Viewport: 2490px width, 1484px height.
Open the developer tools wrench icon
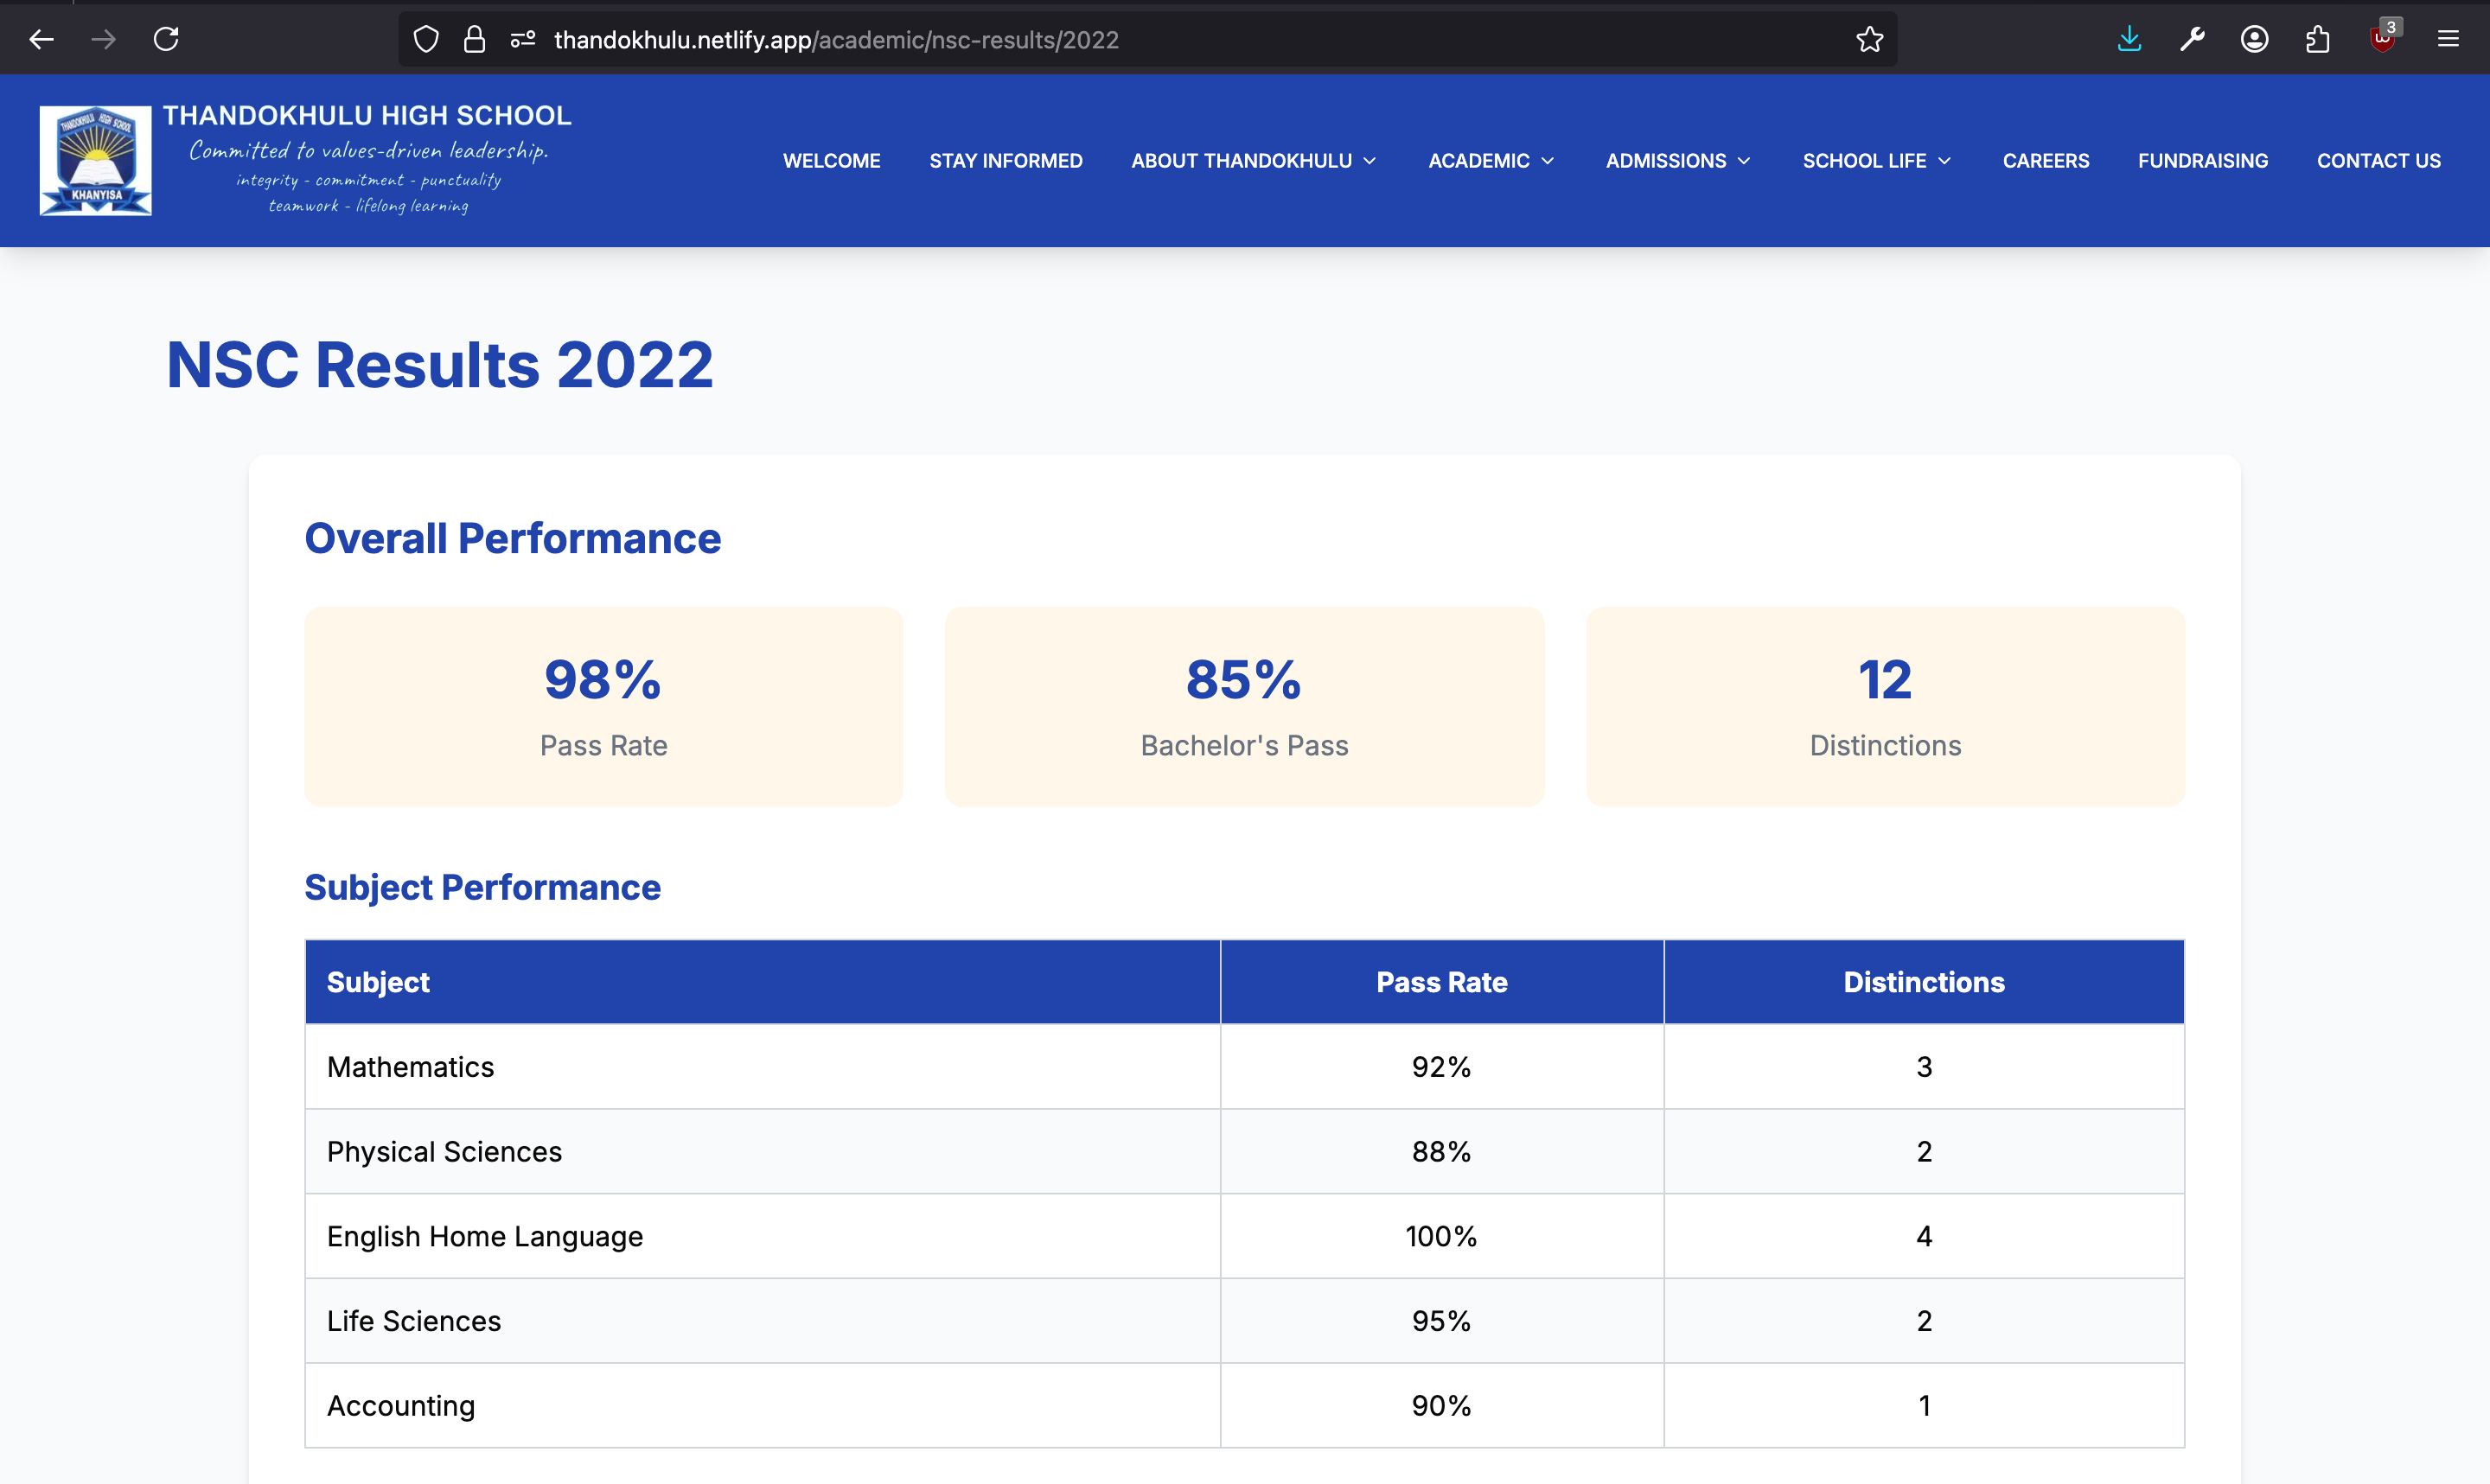point(2192,39)
